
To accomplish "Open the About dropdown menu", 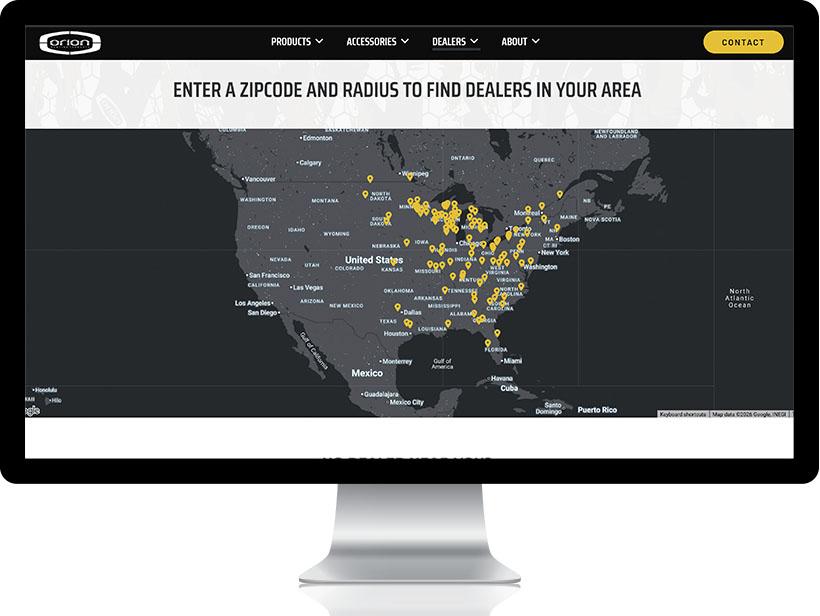I will [x=520, y=42].
